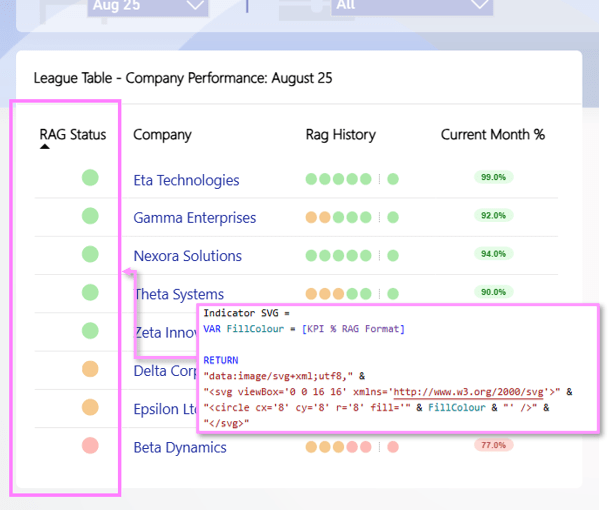612x510 pixels.
Task: Click the Rag History column header
Action: coord(340,135)
